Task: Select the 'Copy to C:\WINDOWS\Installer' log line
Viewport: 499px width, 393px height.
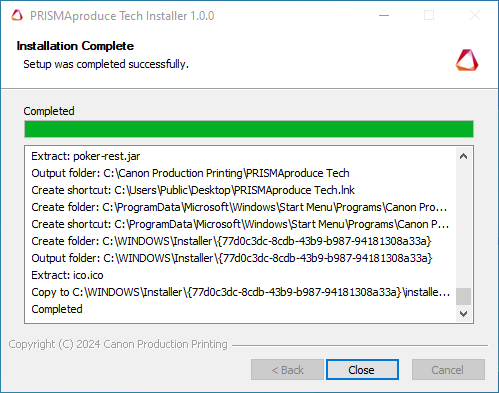Action: point(240,292)
